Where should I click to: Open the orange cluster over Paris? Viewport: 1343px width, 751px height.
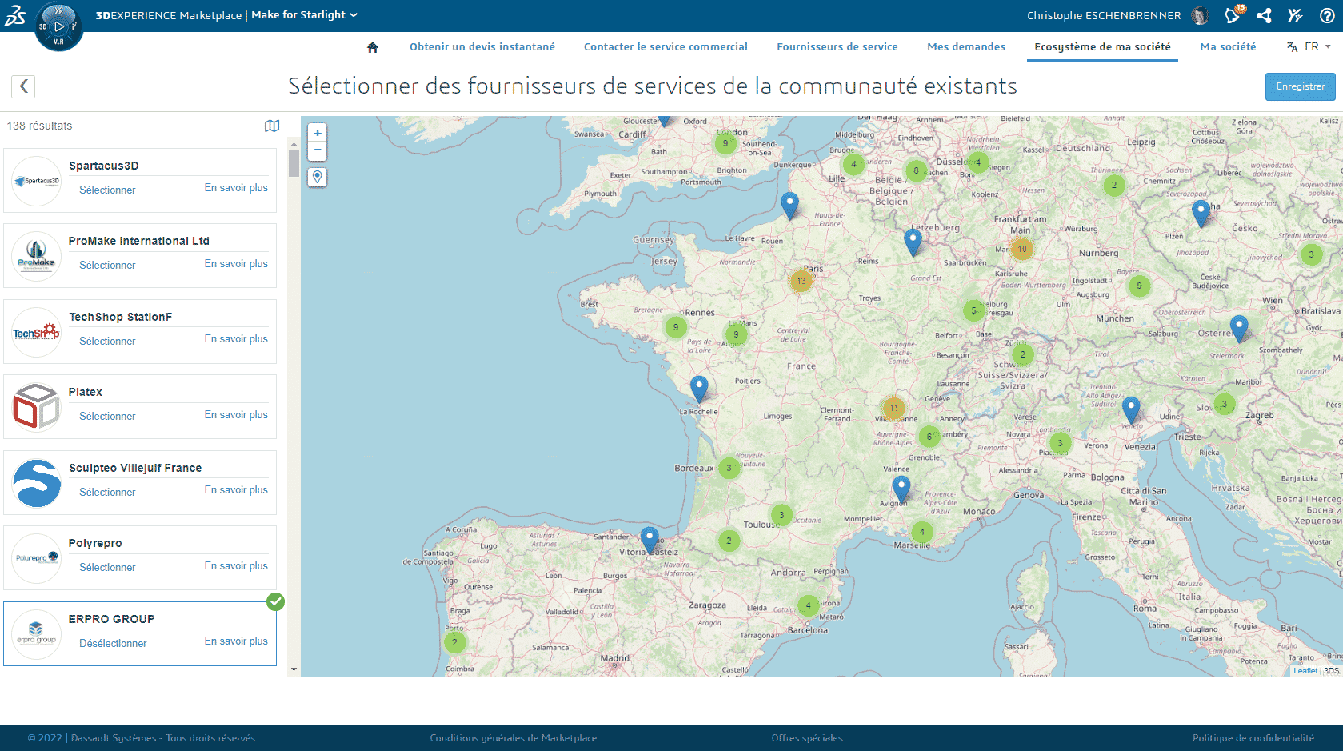pyautogui.click(x=800, y=281)
